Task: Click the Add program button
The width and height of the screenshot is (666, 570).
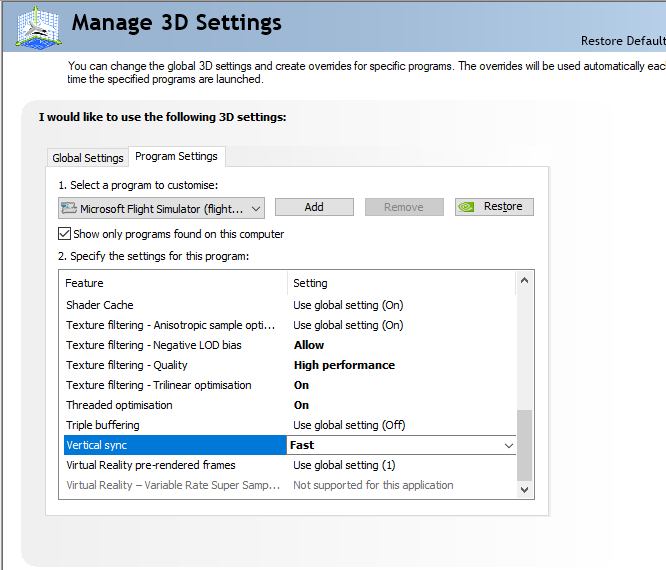Action: [x=314, y=207]
